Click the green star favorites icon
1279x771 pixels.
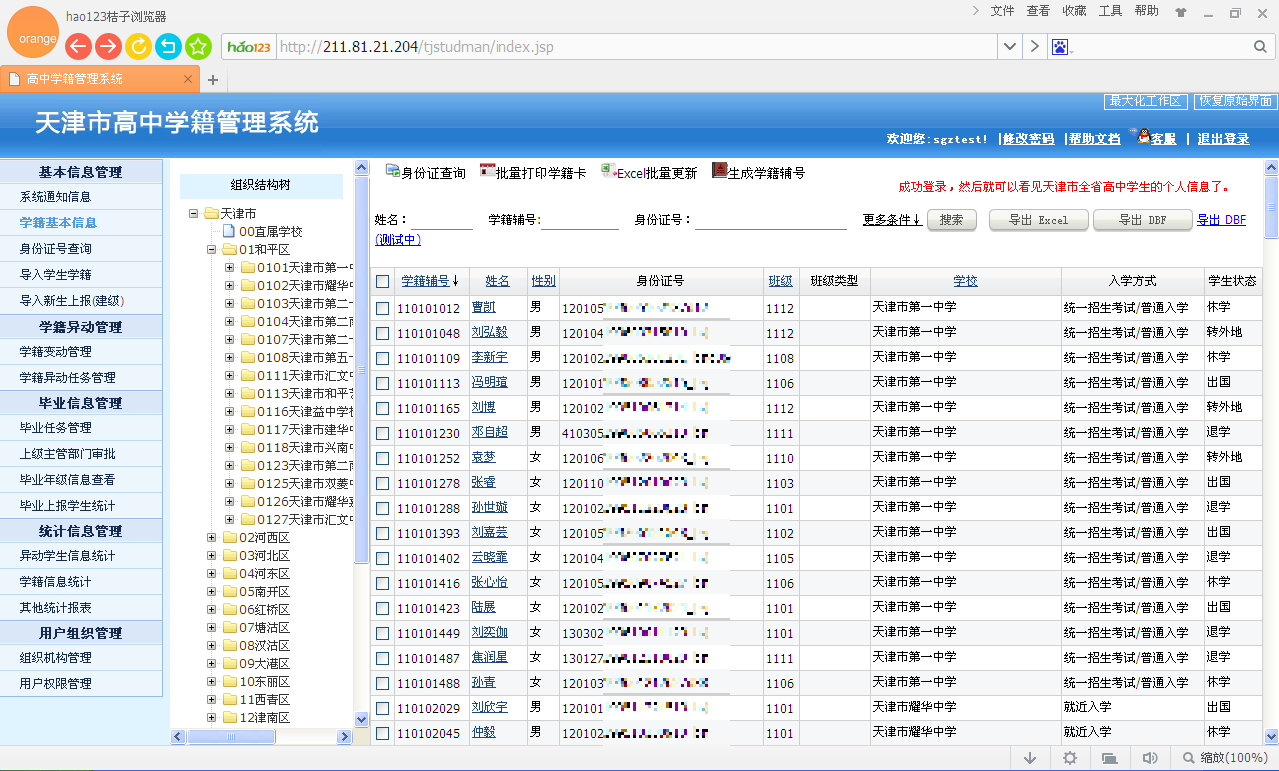pos(198,46)
